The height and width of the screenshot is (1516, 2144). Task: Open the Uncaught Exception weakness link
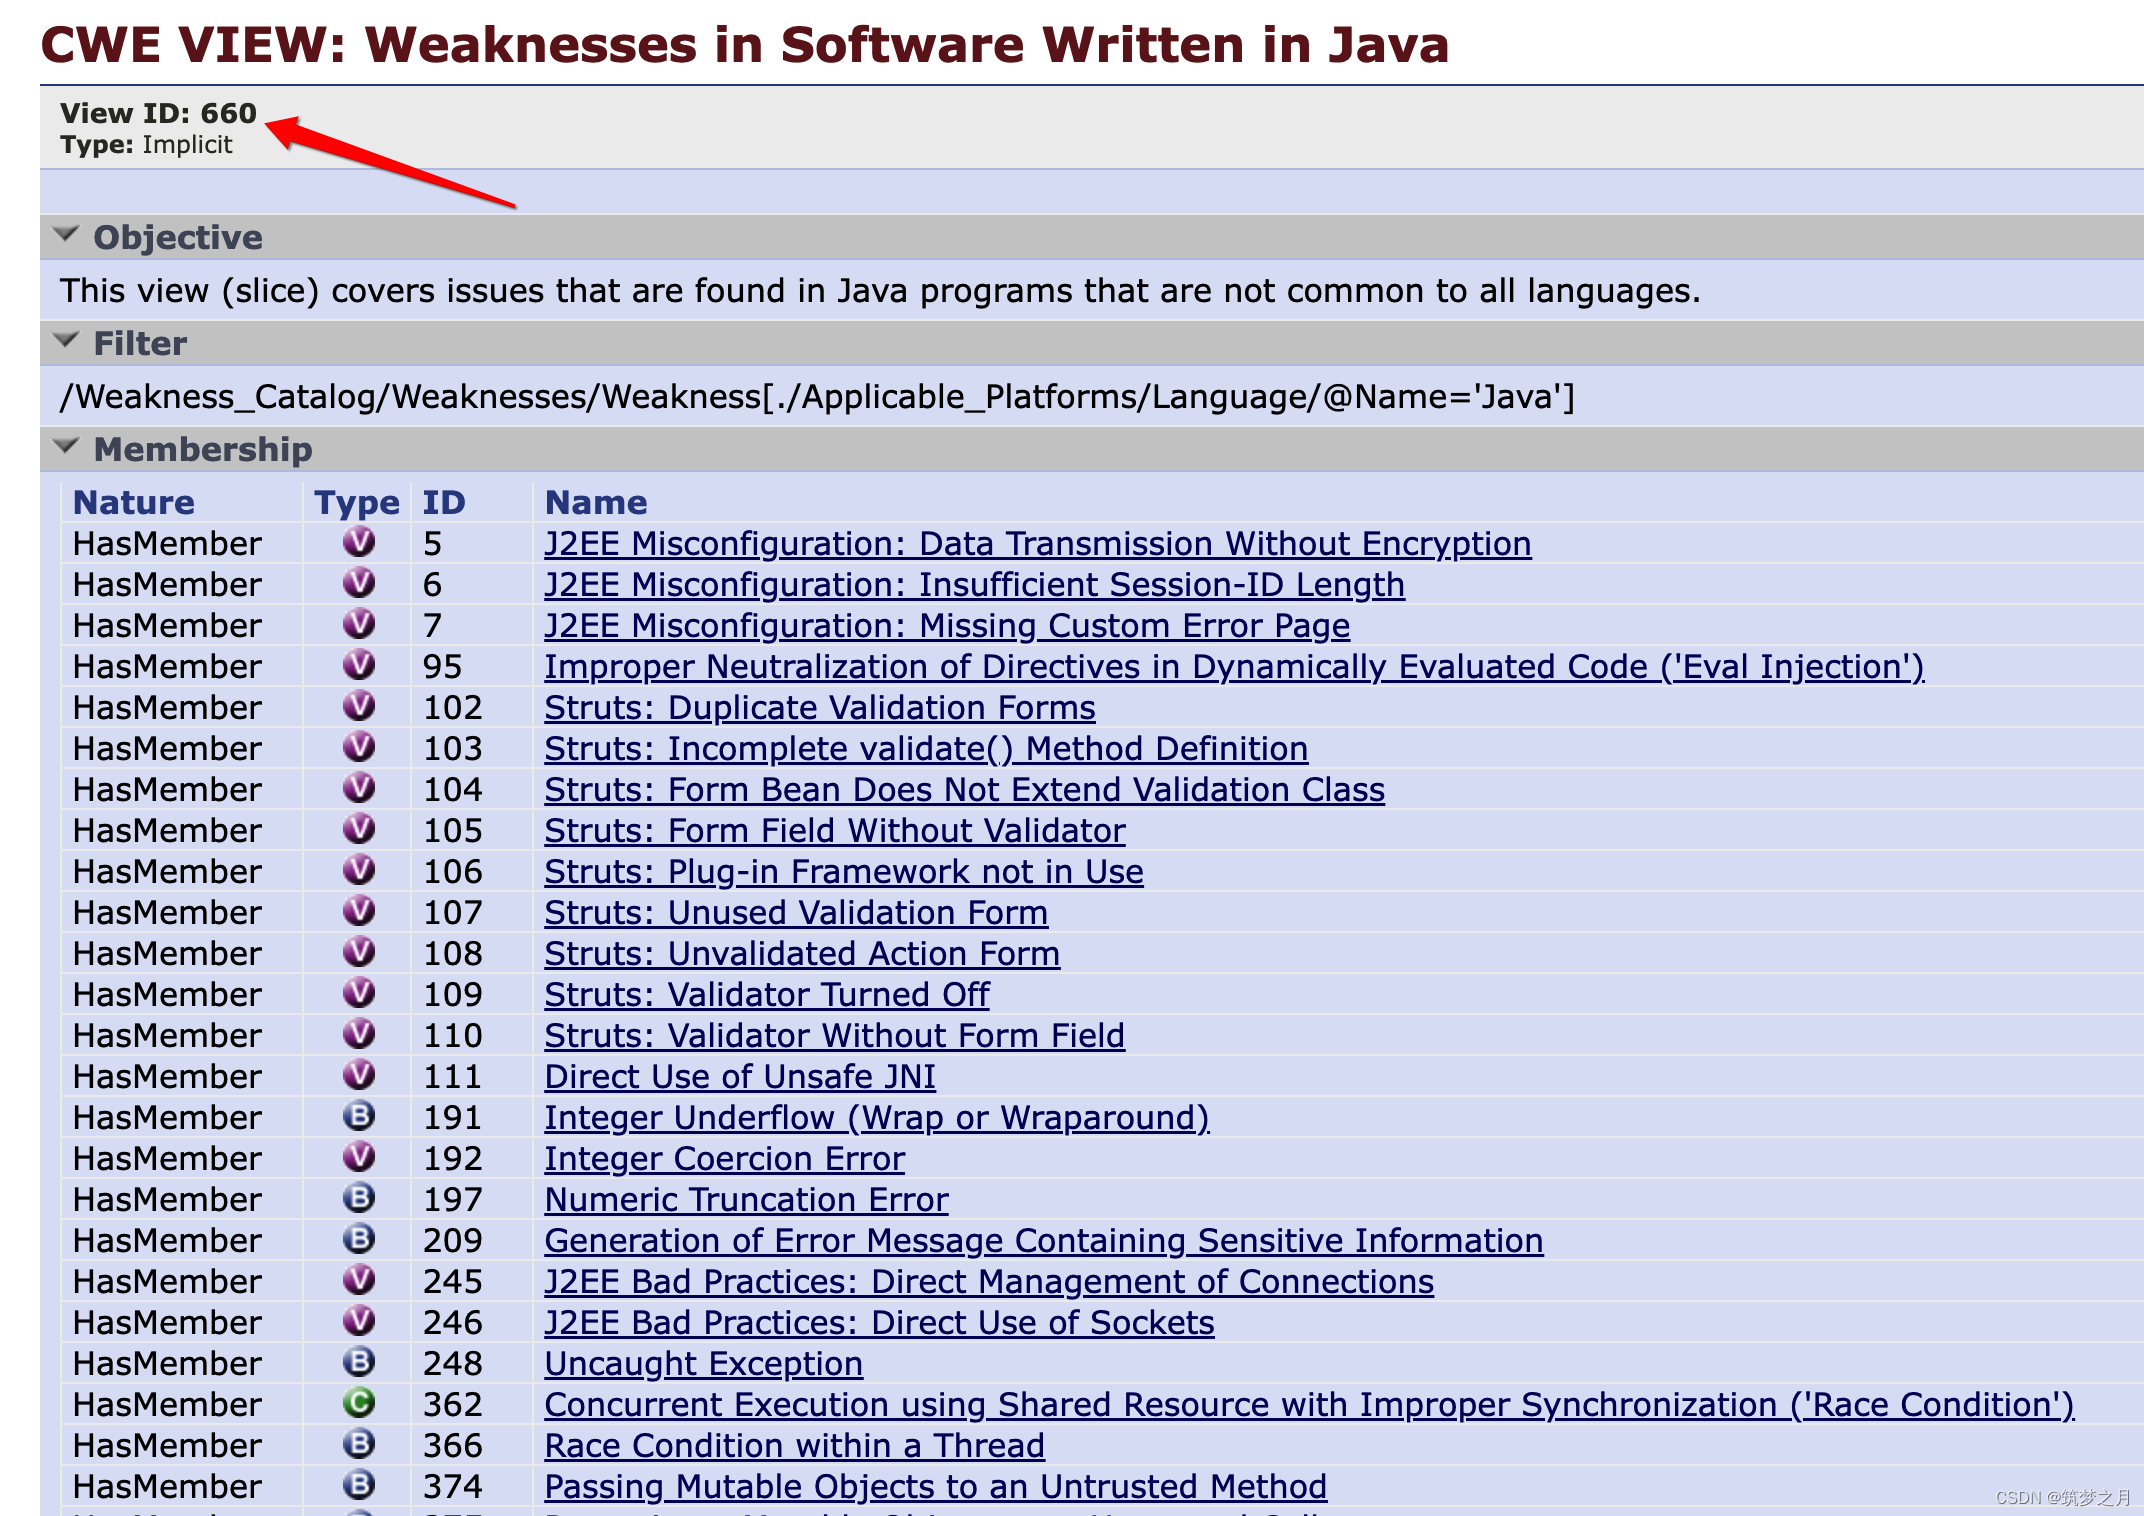[x=703, y=1363]
